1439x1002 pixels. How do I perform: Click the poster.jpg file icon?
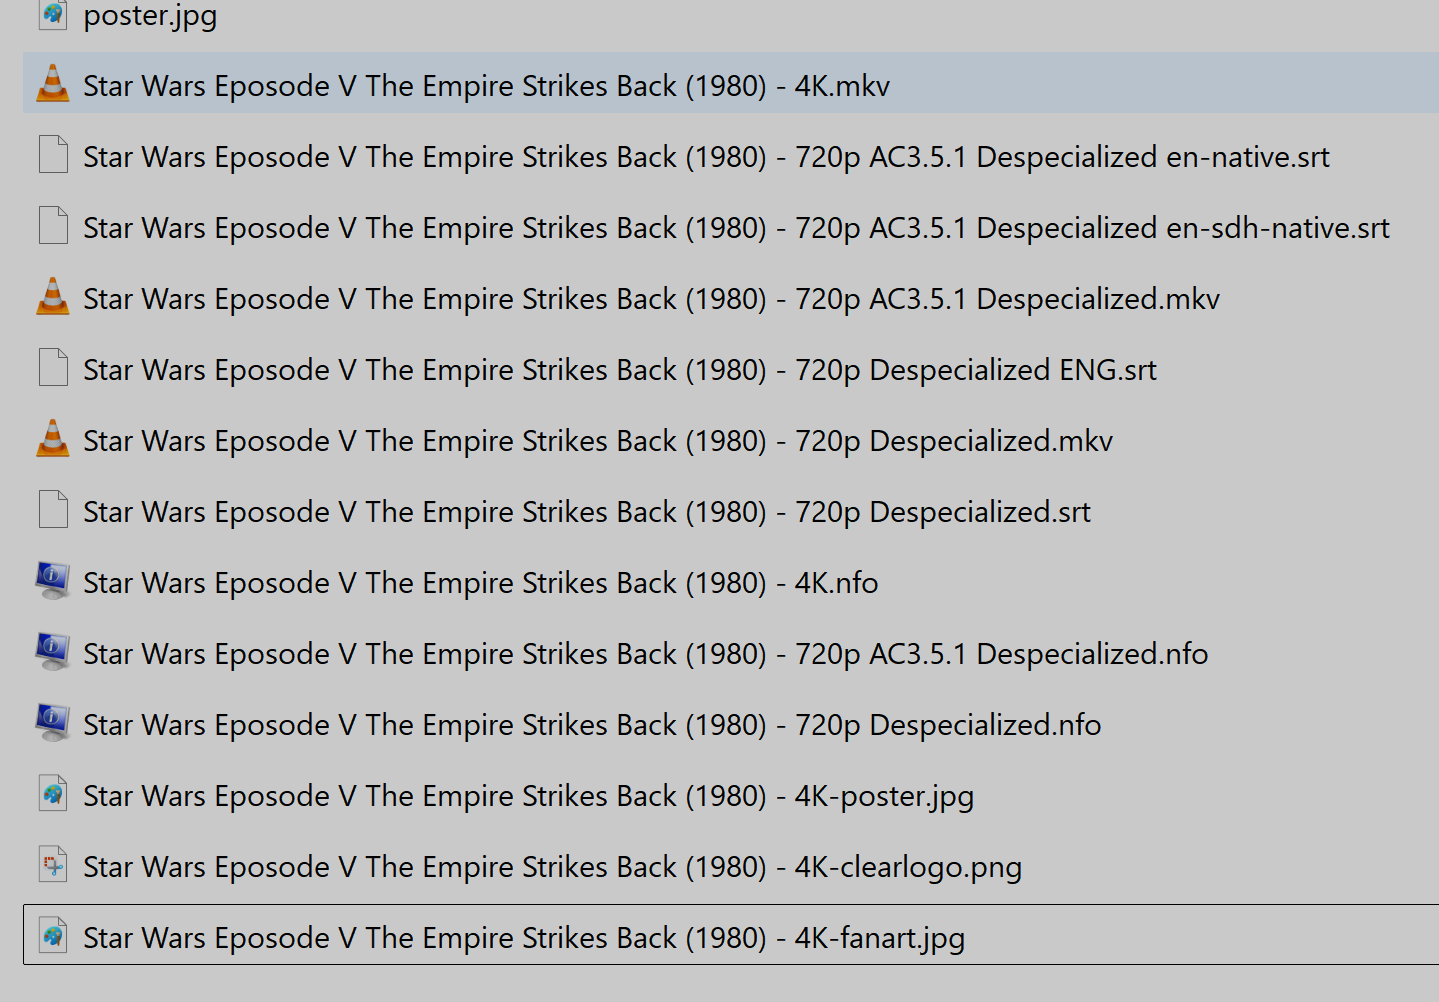pyautogui.click(x=53, y=14)
